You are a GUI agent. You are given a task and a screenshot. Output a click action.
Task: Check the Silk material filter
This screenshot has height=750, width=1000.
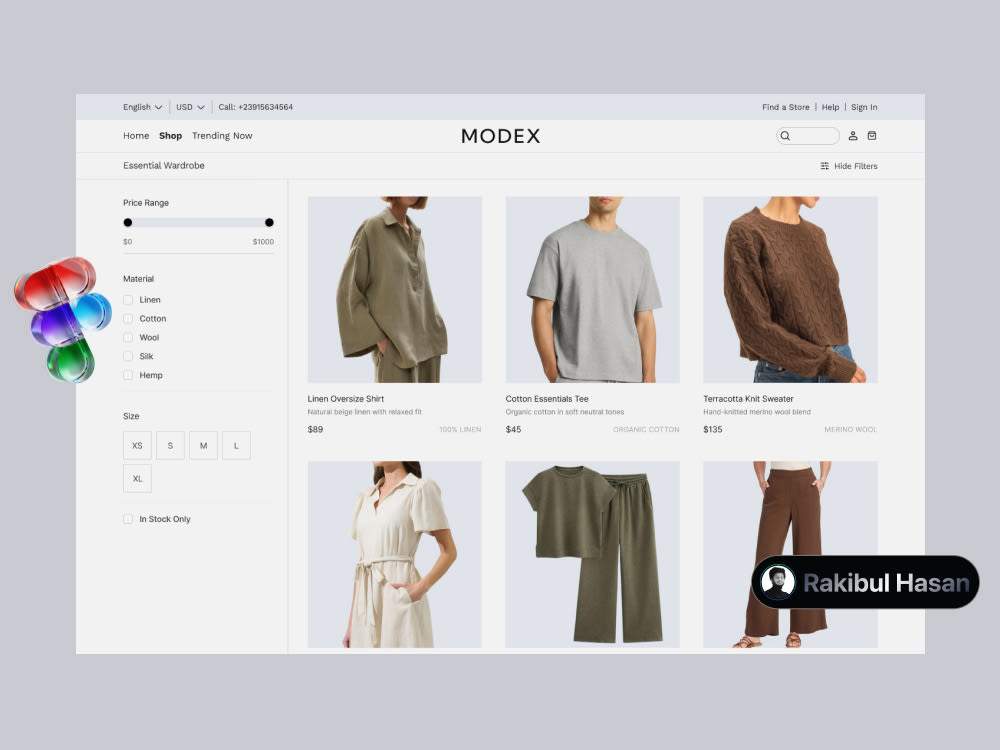pos(128,356)
